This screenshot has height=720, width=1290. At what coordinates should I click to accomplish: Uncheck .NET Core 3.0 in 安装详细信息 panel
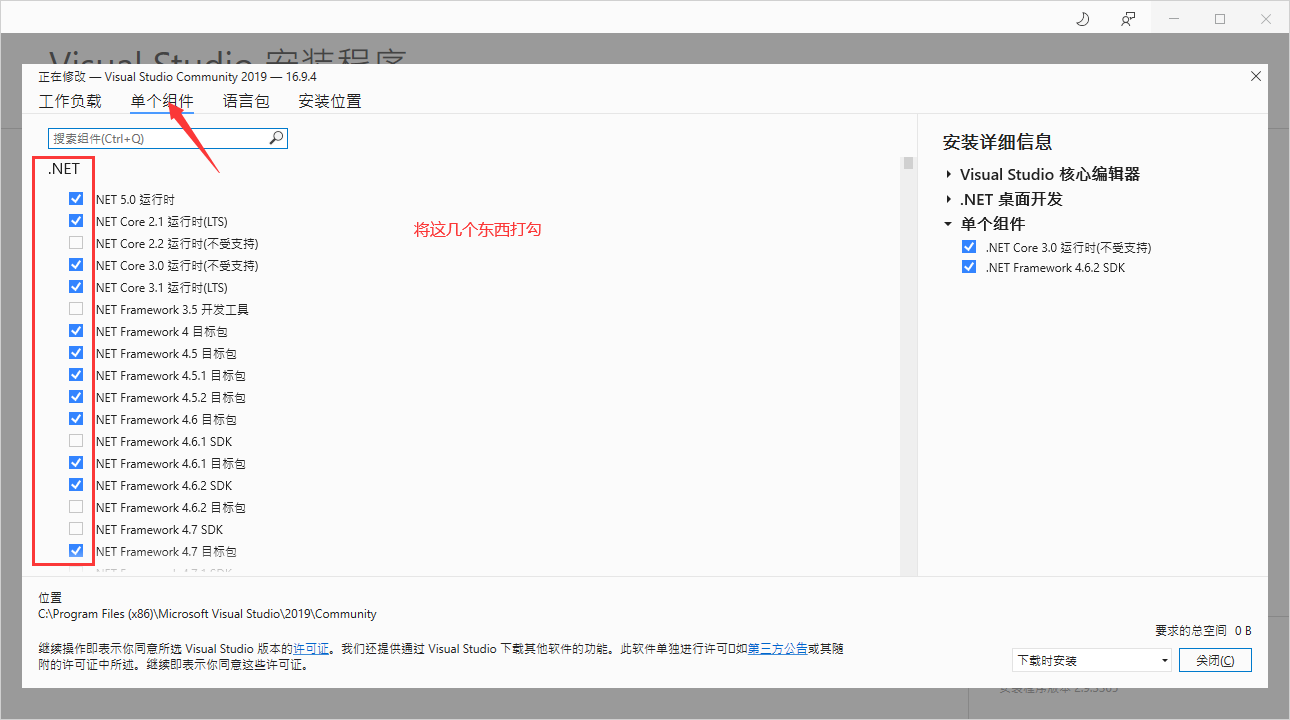(968, 247)
